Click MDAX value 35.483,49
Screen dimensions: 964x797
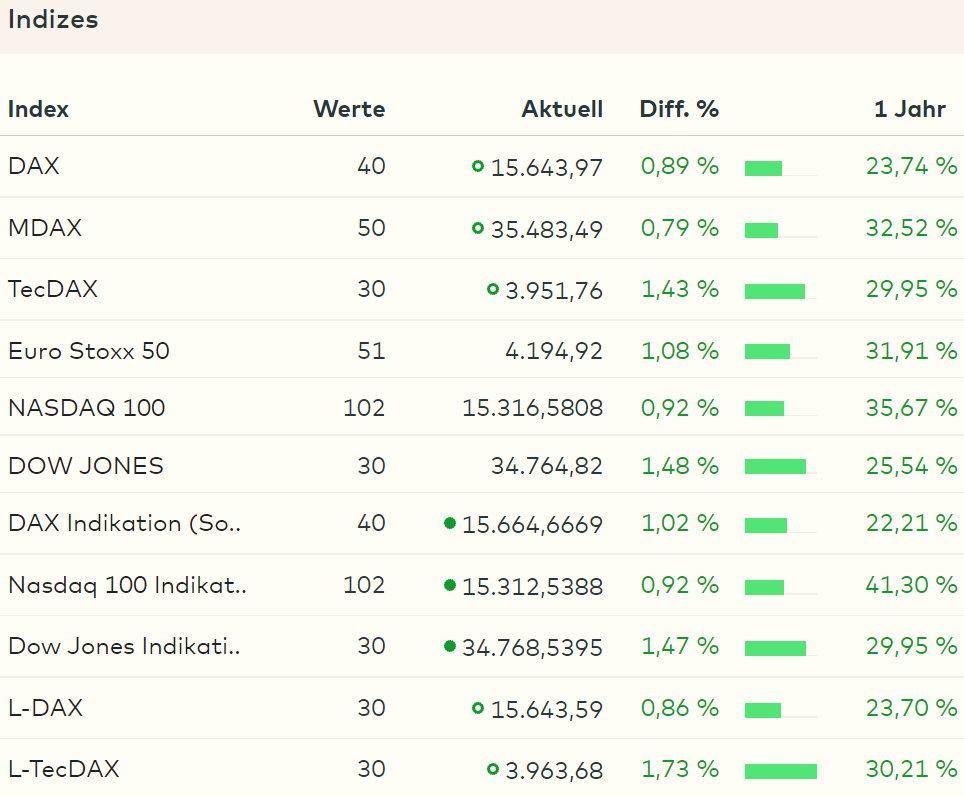[547, 230]
